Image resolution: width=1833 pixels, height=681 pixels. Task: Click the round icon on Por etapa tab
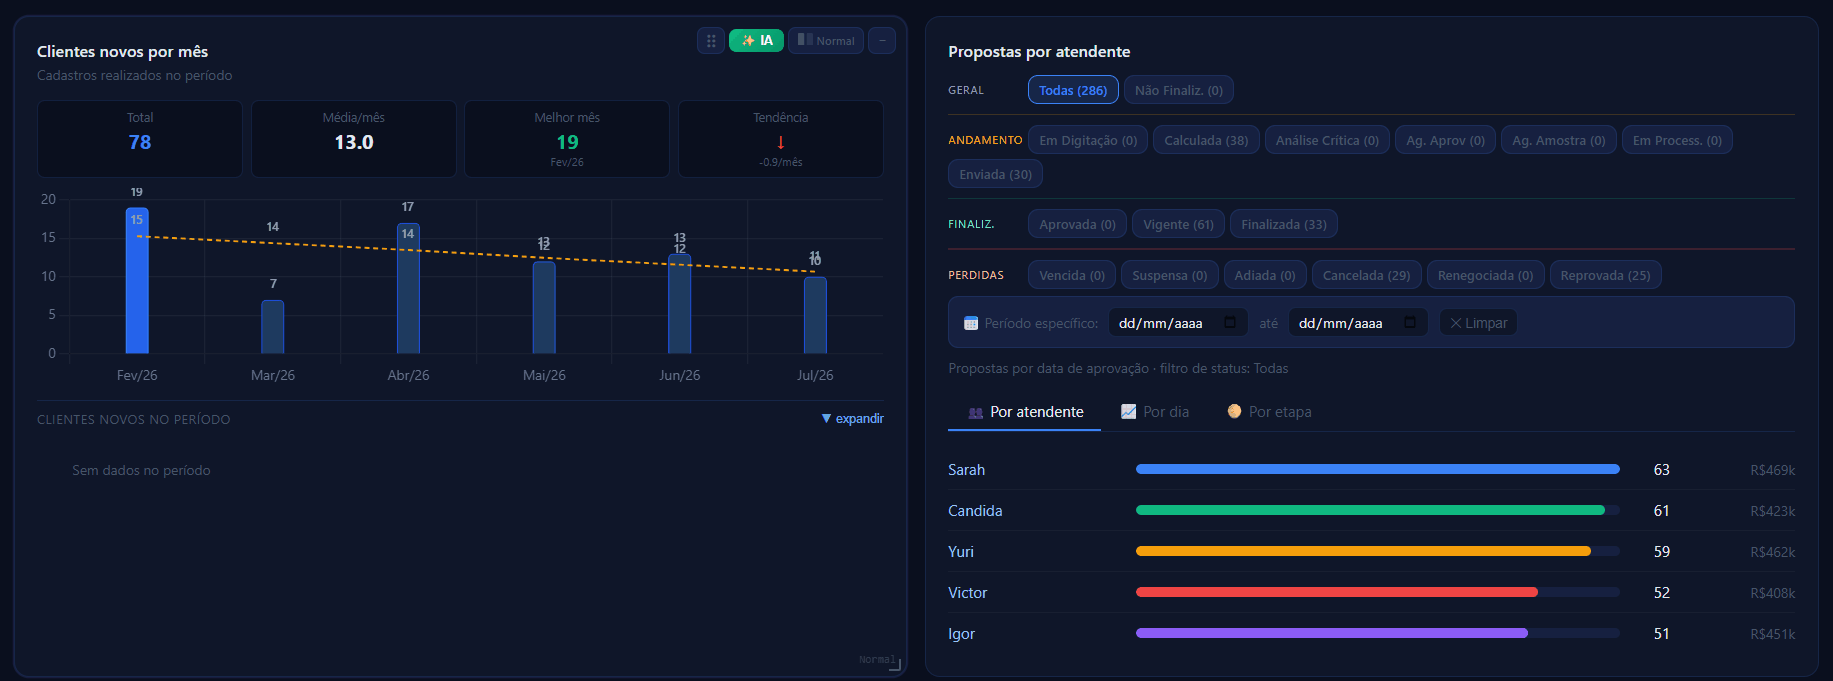1234,411
